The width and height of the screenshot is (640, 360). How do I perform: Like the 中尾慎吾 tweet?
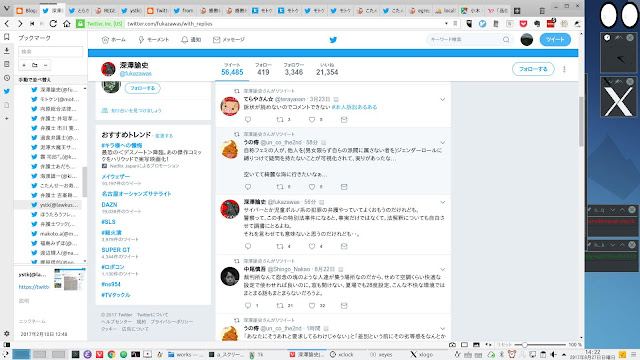point(312,305)
